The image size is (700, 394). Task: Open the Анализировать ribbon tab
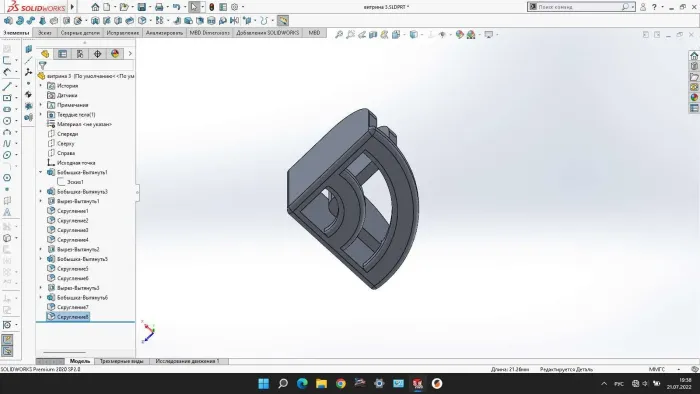164,33
